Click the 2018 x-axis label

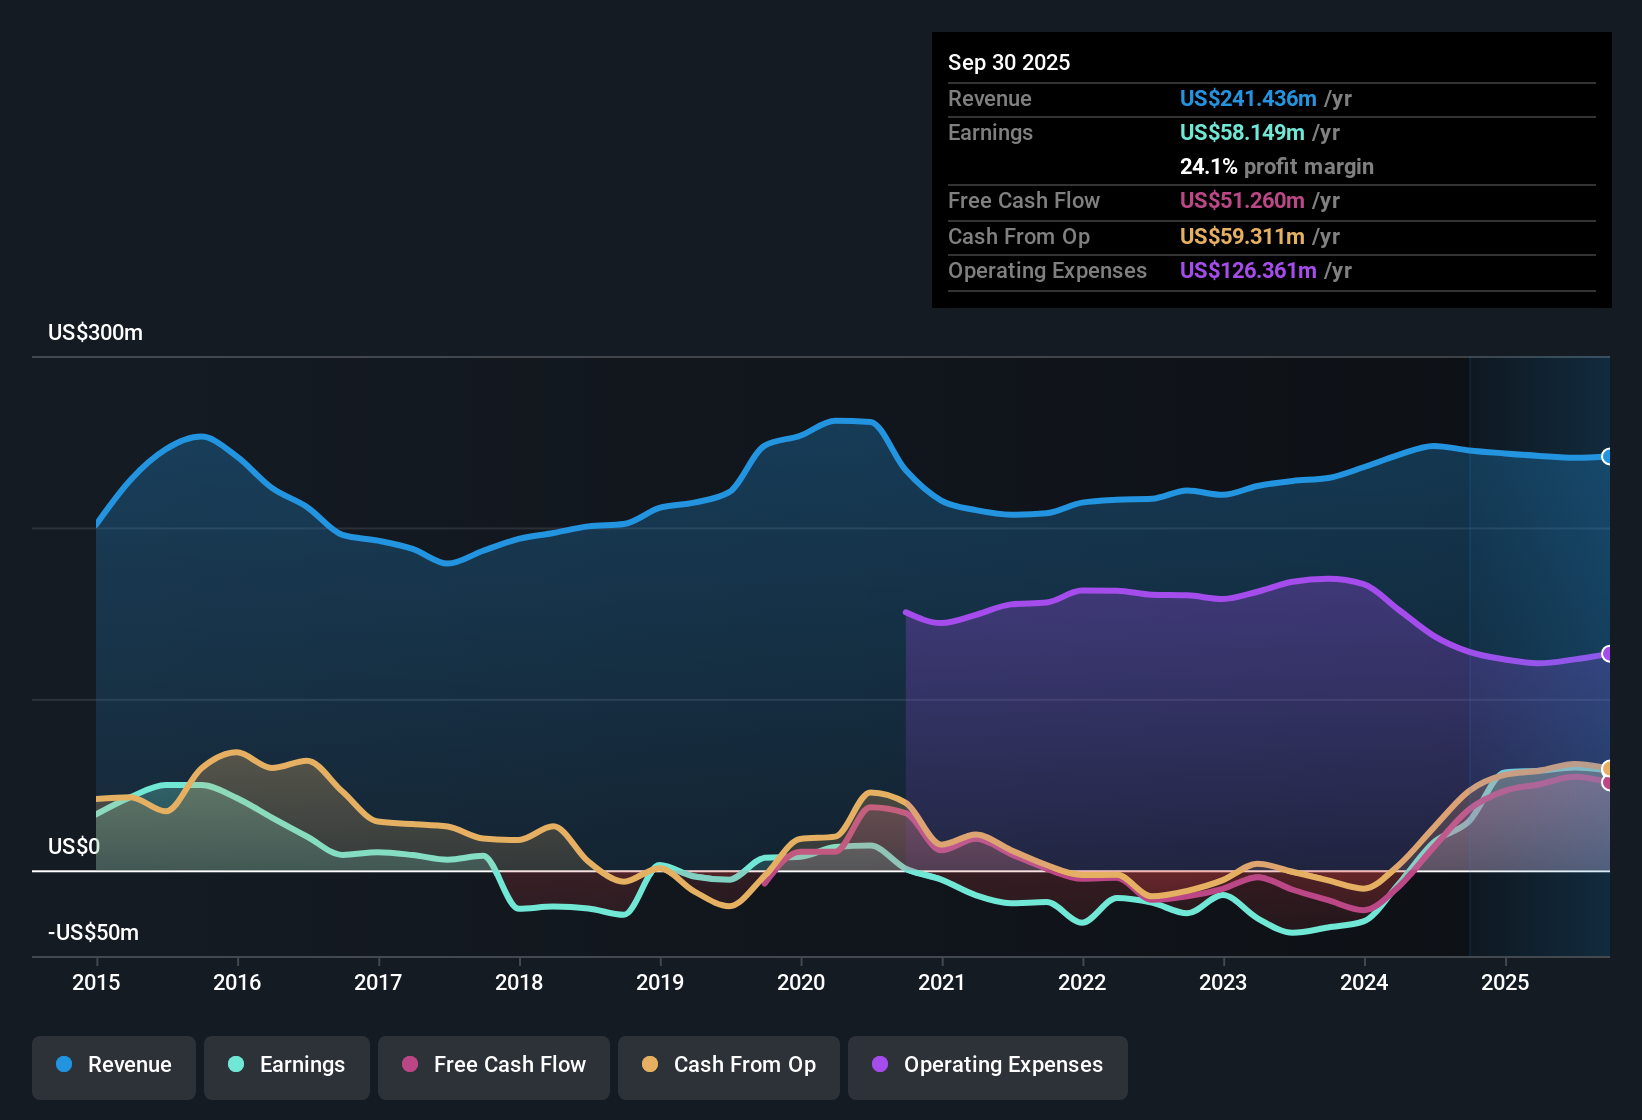point(519,982)
